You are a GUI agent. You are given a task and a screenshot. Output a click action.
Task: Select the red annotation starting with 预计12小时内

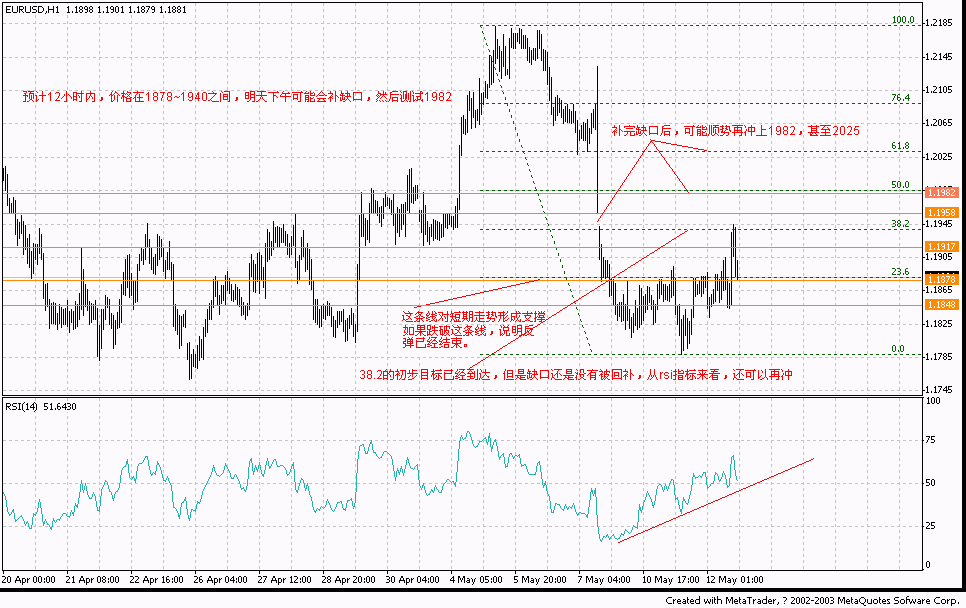coord(237,97)
